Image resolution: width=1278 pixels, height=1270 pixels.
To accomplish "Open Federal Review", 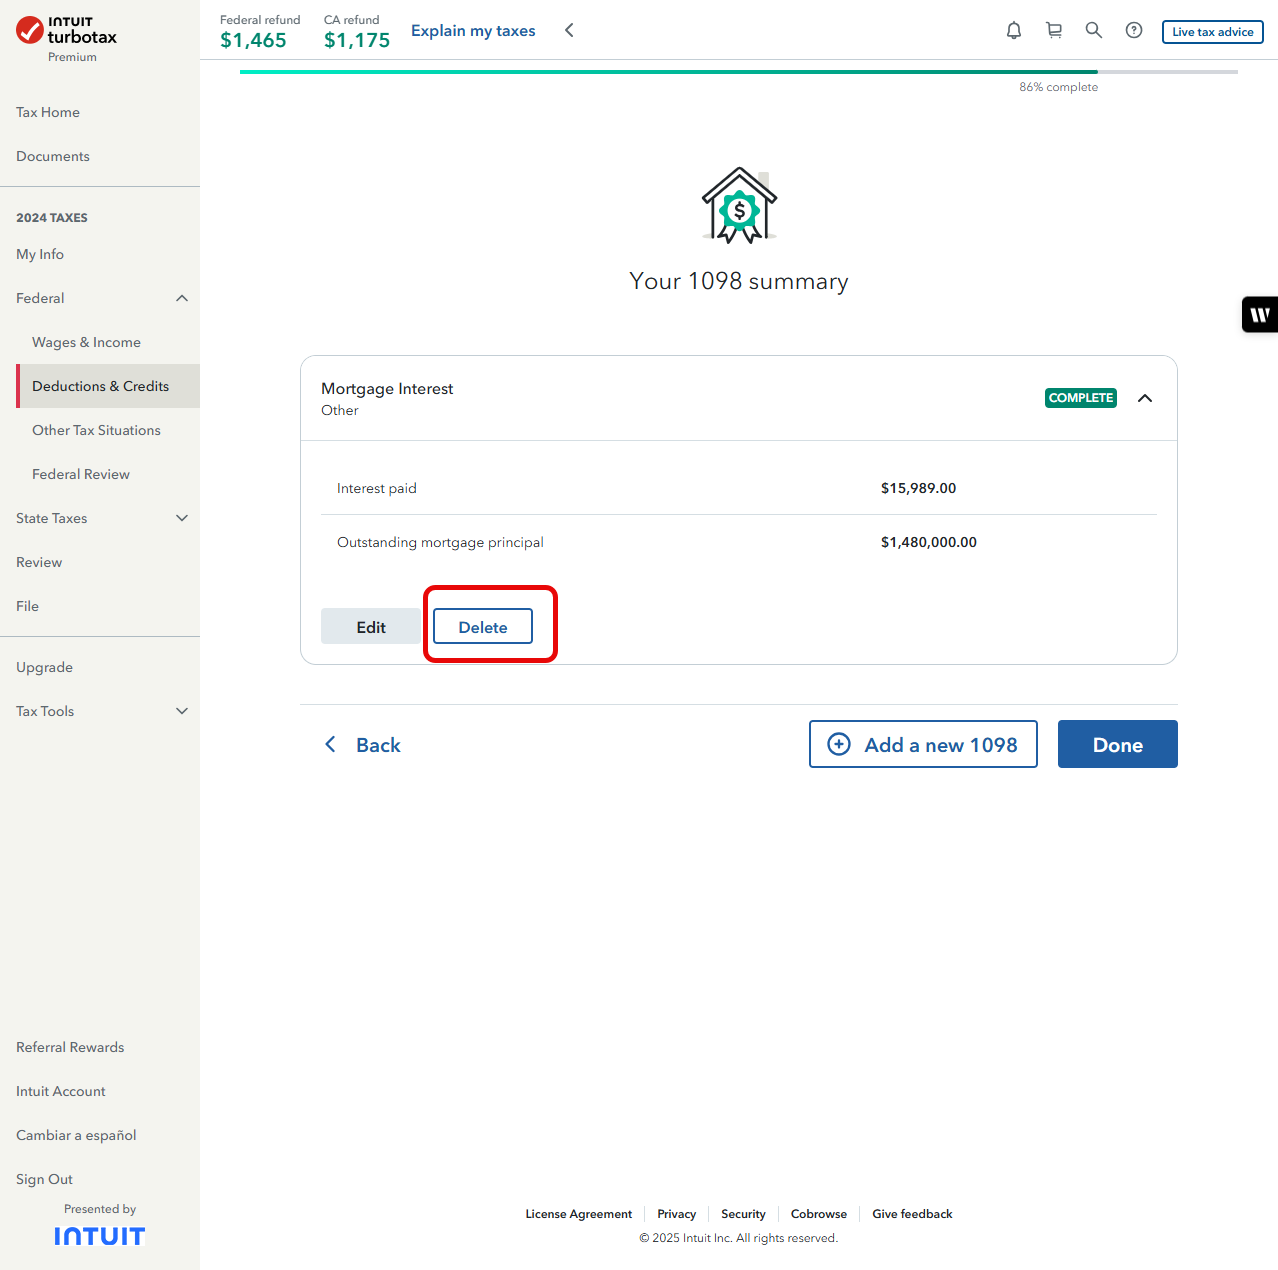I will click(81, 474).
